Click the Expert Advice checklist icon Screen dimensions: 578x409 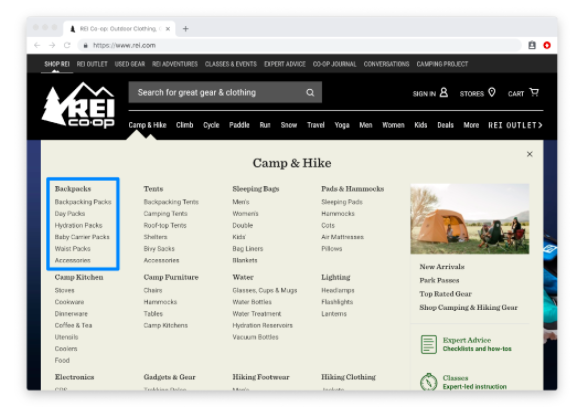429,344
